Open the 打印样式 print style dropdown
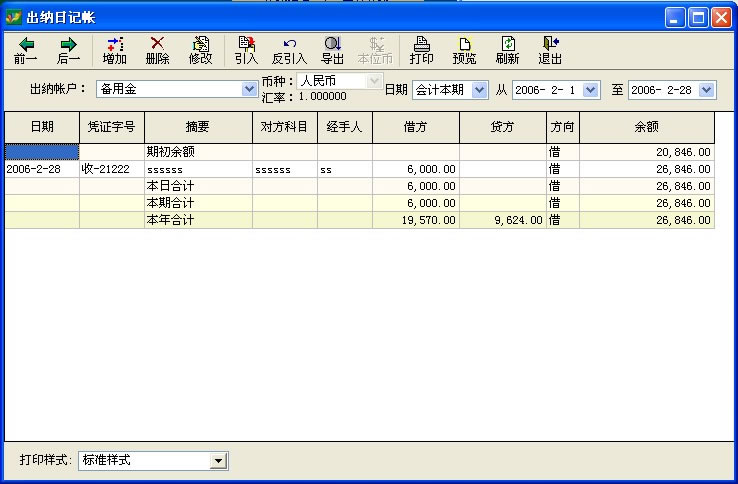The height and width of the screenshot is (484, 738). [x=218, y=461]
